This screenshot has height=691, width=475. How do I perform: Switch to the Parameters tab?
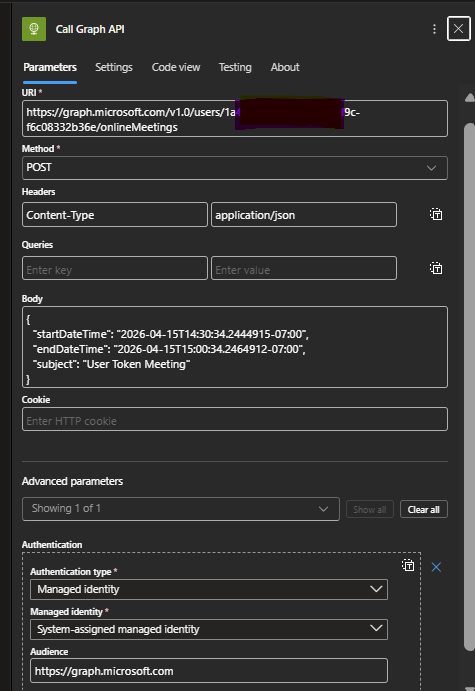point(50,67)
